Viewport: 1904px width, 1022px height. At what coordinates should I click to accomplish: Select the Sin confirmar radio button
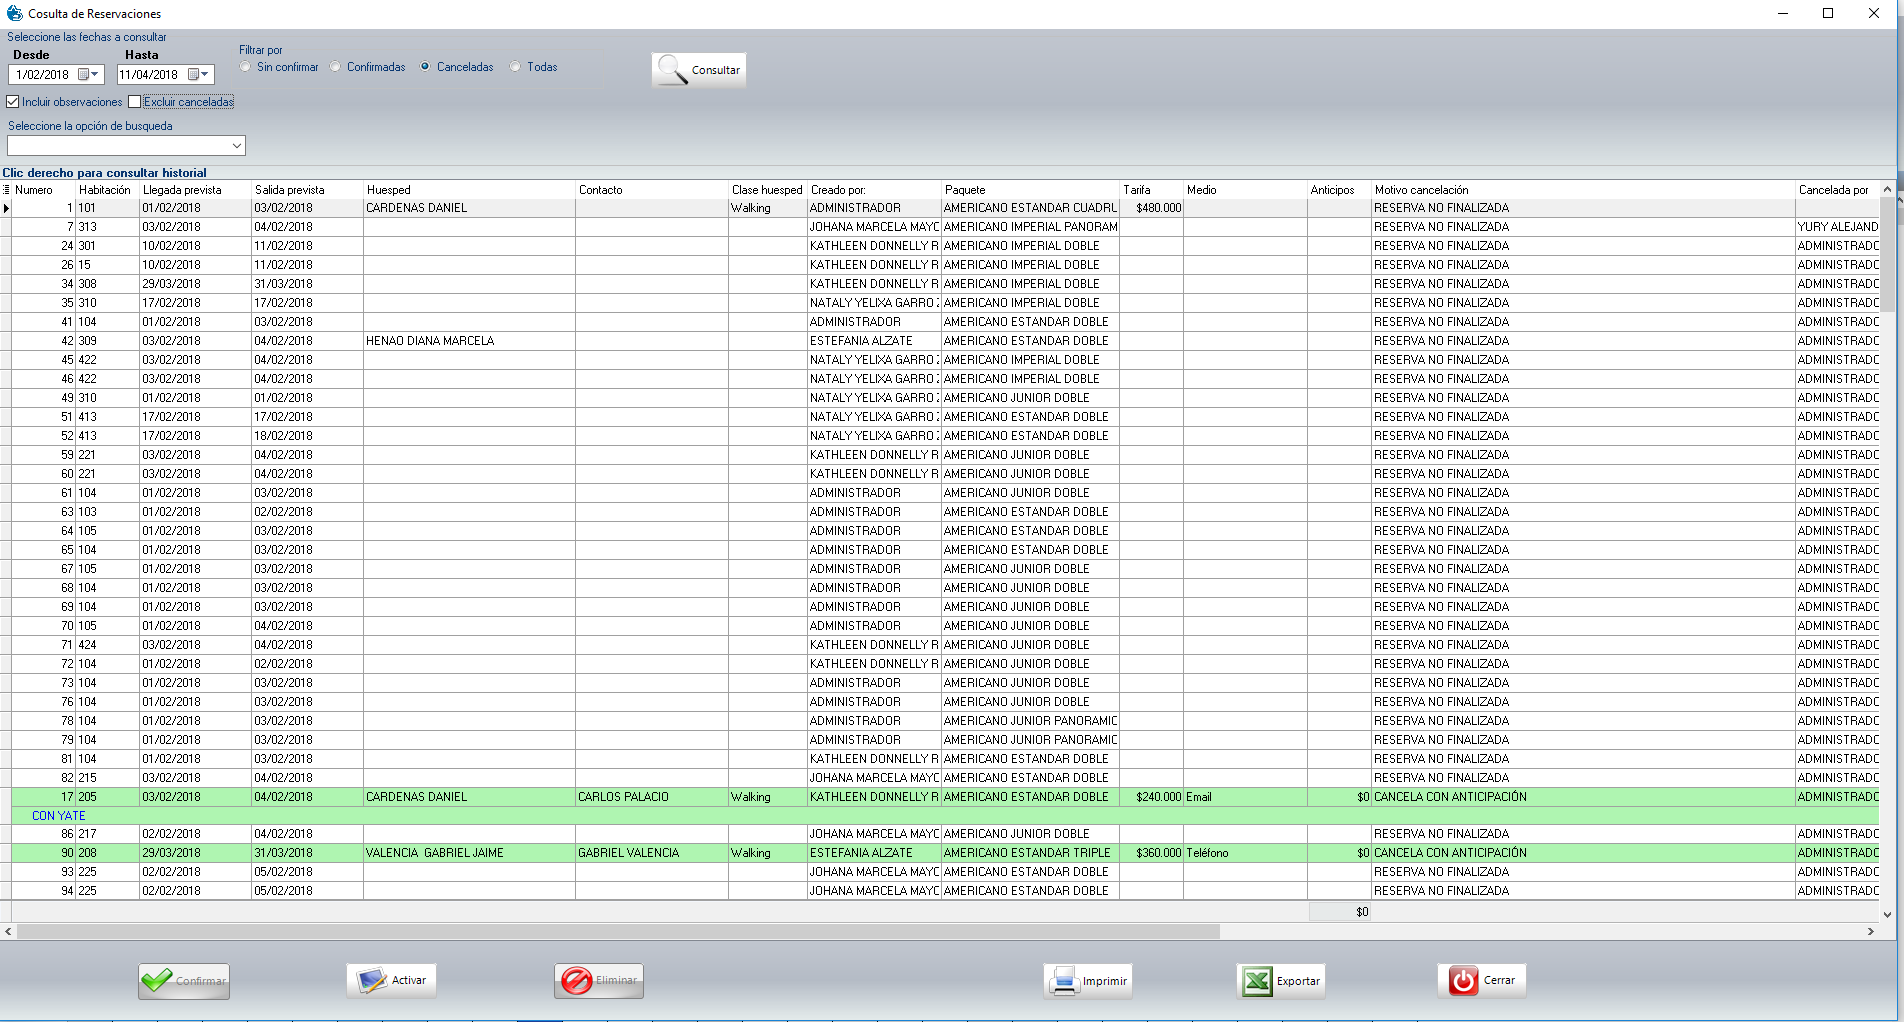246,67
